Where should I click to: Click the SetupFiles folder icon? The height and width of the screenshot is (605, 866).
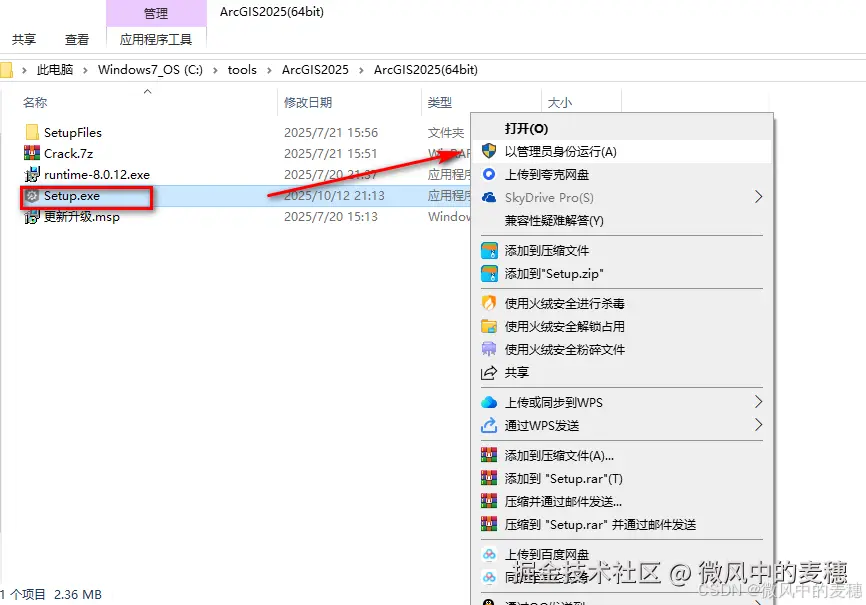pyautogui.click(x=32, y=132)
